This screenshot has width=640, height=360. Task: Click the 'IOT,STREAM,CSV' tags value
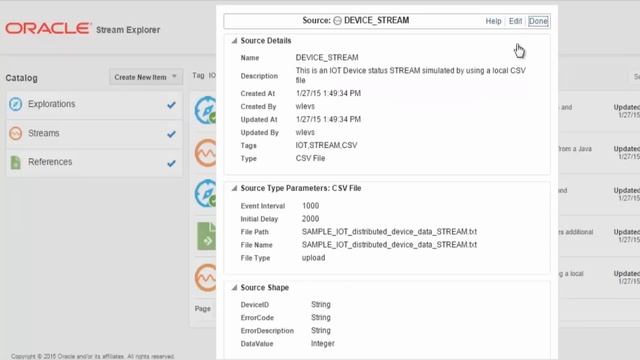point(326,145)
